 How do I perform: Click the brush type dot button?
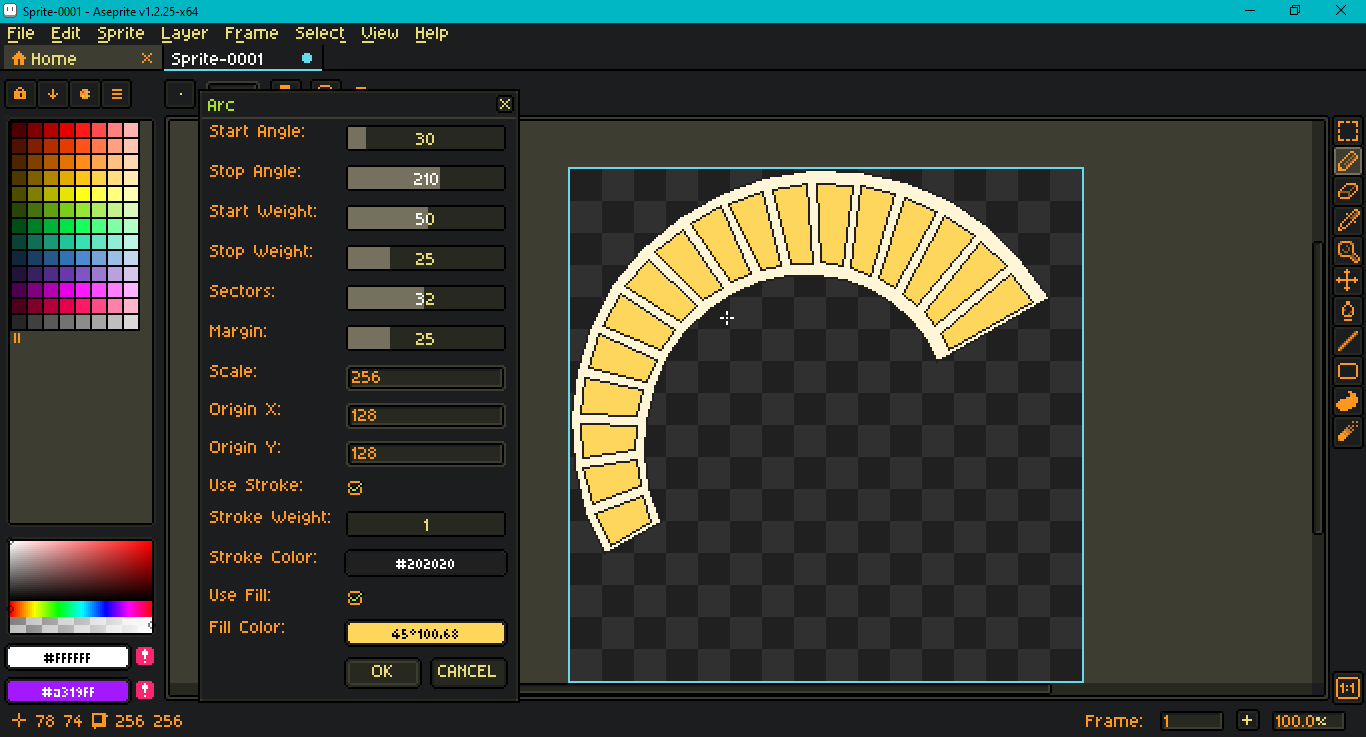[x=180, y=94]
